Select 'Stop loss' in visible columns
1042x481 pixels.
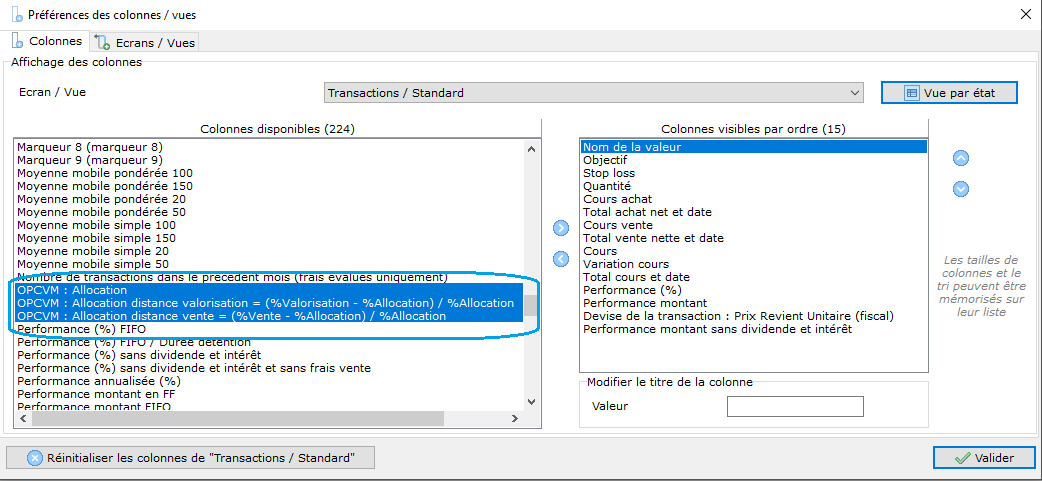point(754,173)
